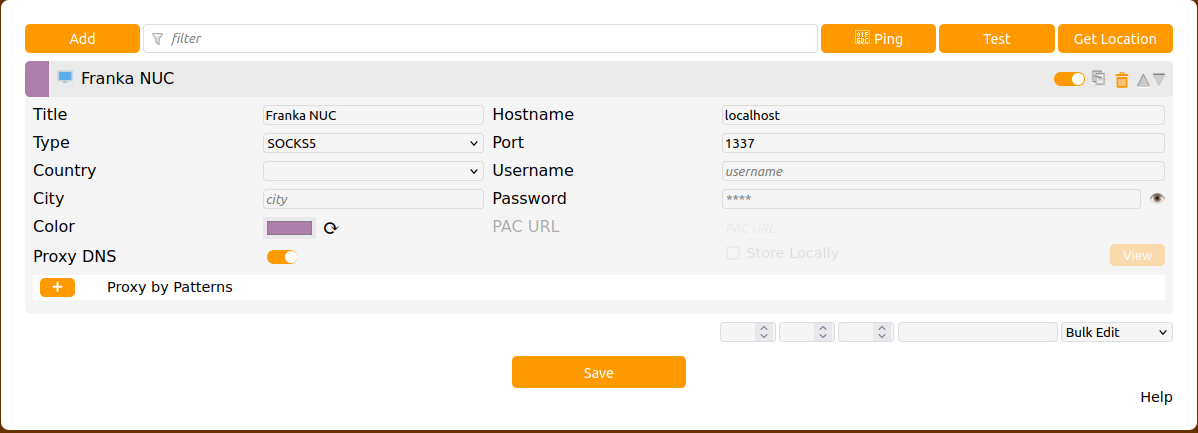The height and width of the screenshot is (433, 1198).
Task: Click the duplicate proxy icon
Action: [1099, 78]
